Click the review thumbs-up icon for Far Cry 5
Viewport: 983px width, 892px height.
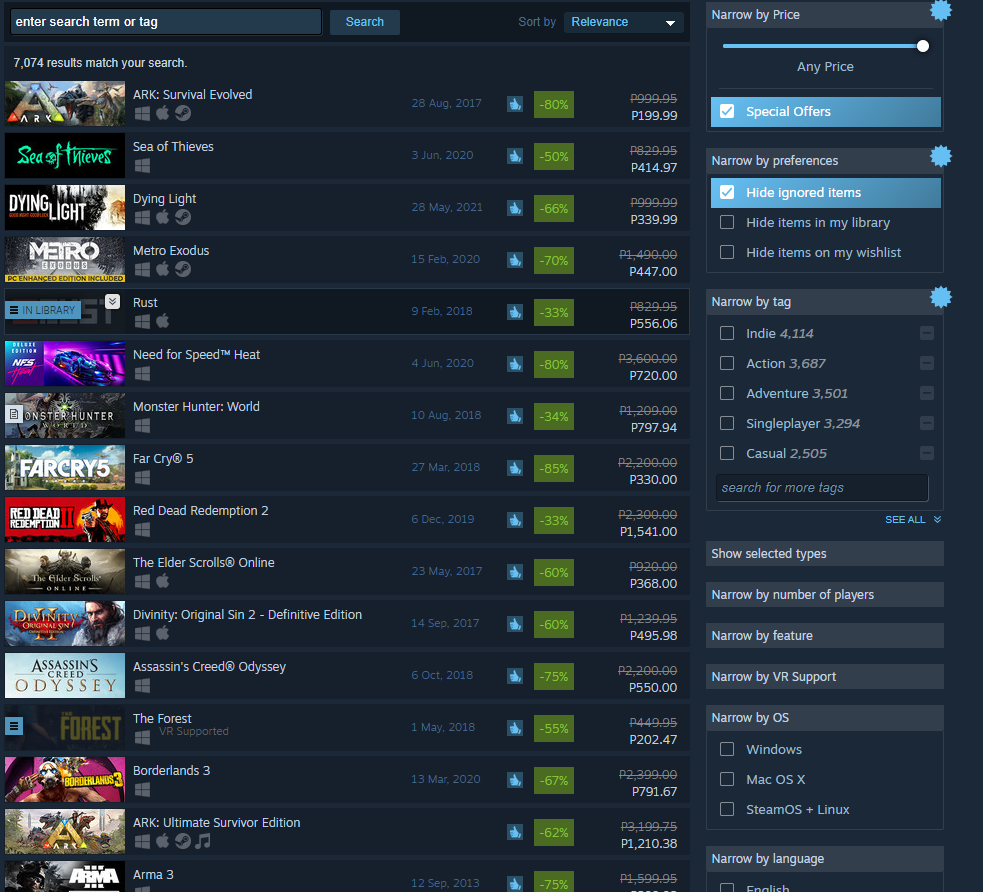click(515, 468)
